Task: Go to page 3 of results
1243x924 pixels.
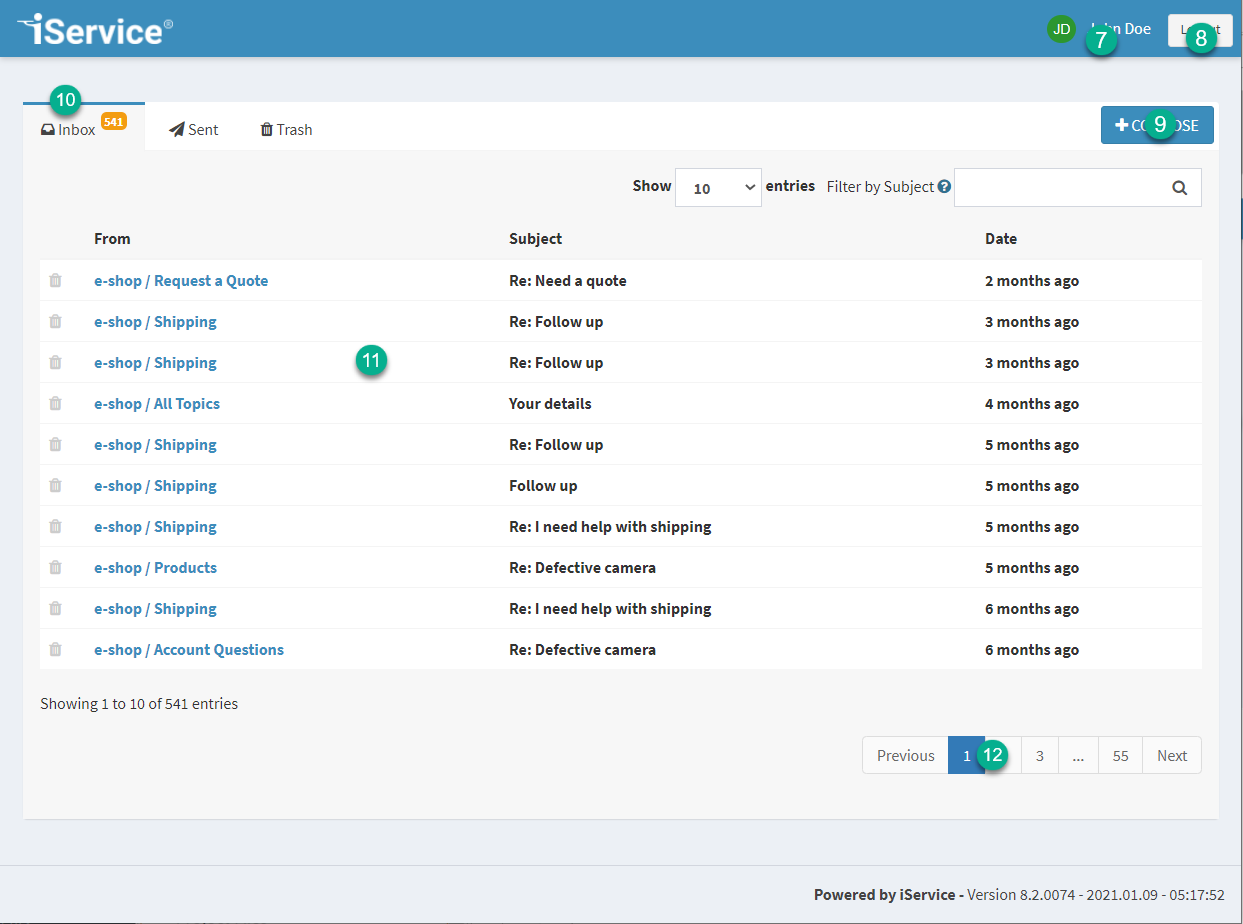Action: pyautogui.click(x=1040, y=756)
